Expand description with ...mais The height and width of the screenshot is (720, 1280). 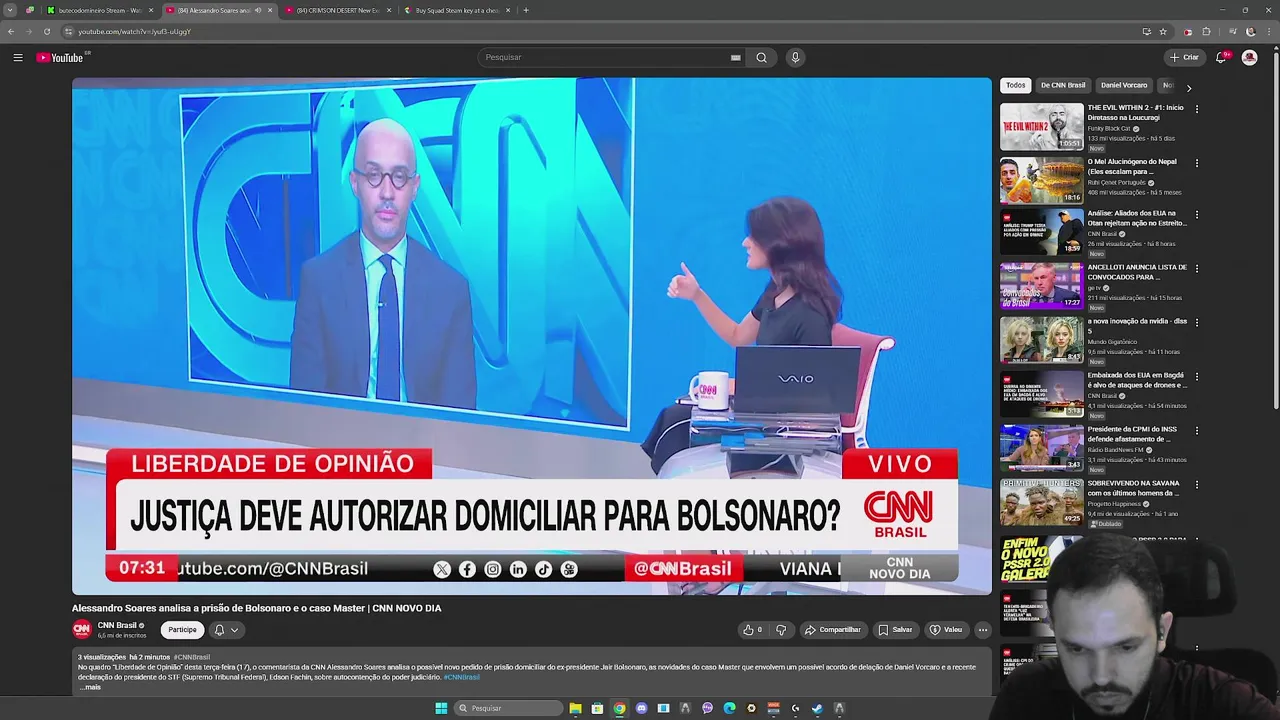91,687
